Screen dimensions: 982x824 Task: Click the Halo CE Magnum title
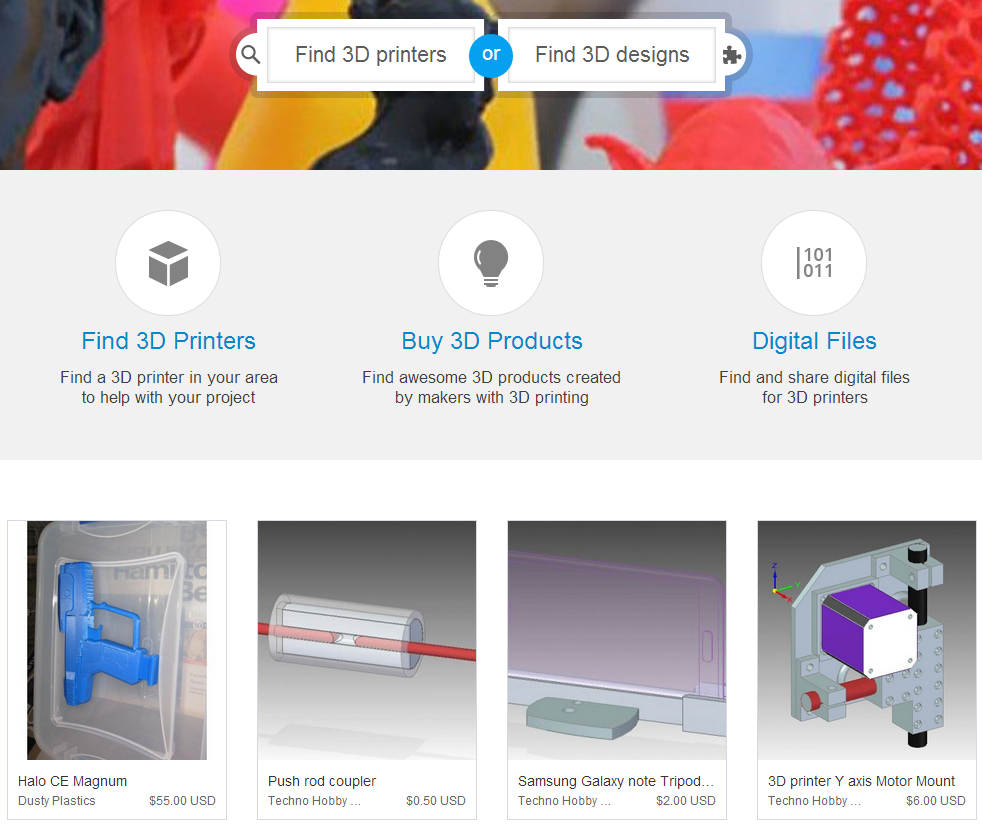tap(73, 781)
